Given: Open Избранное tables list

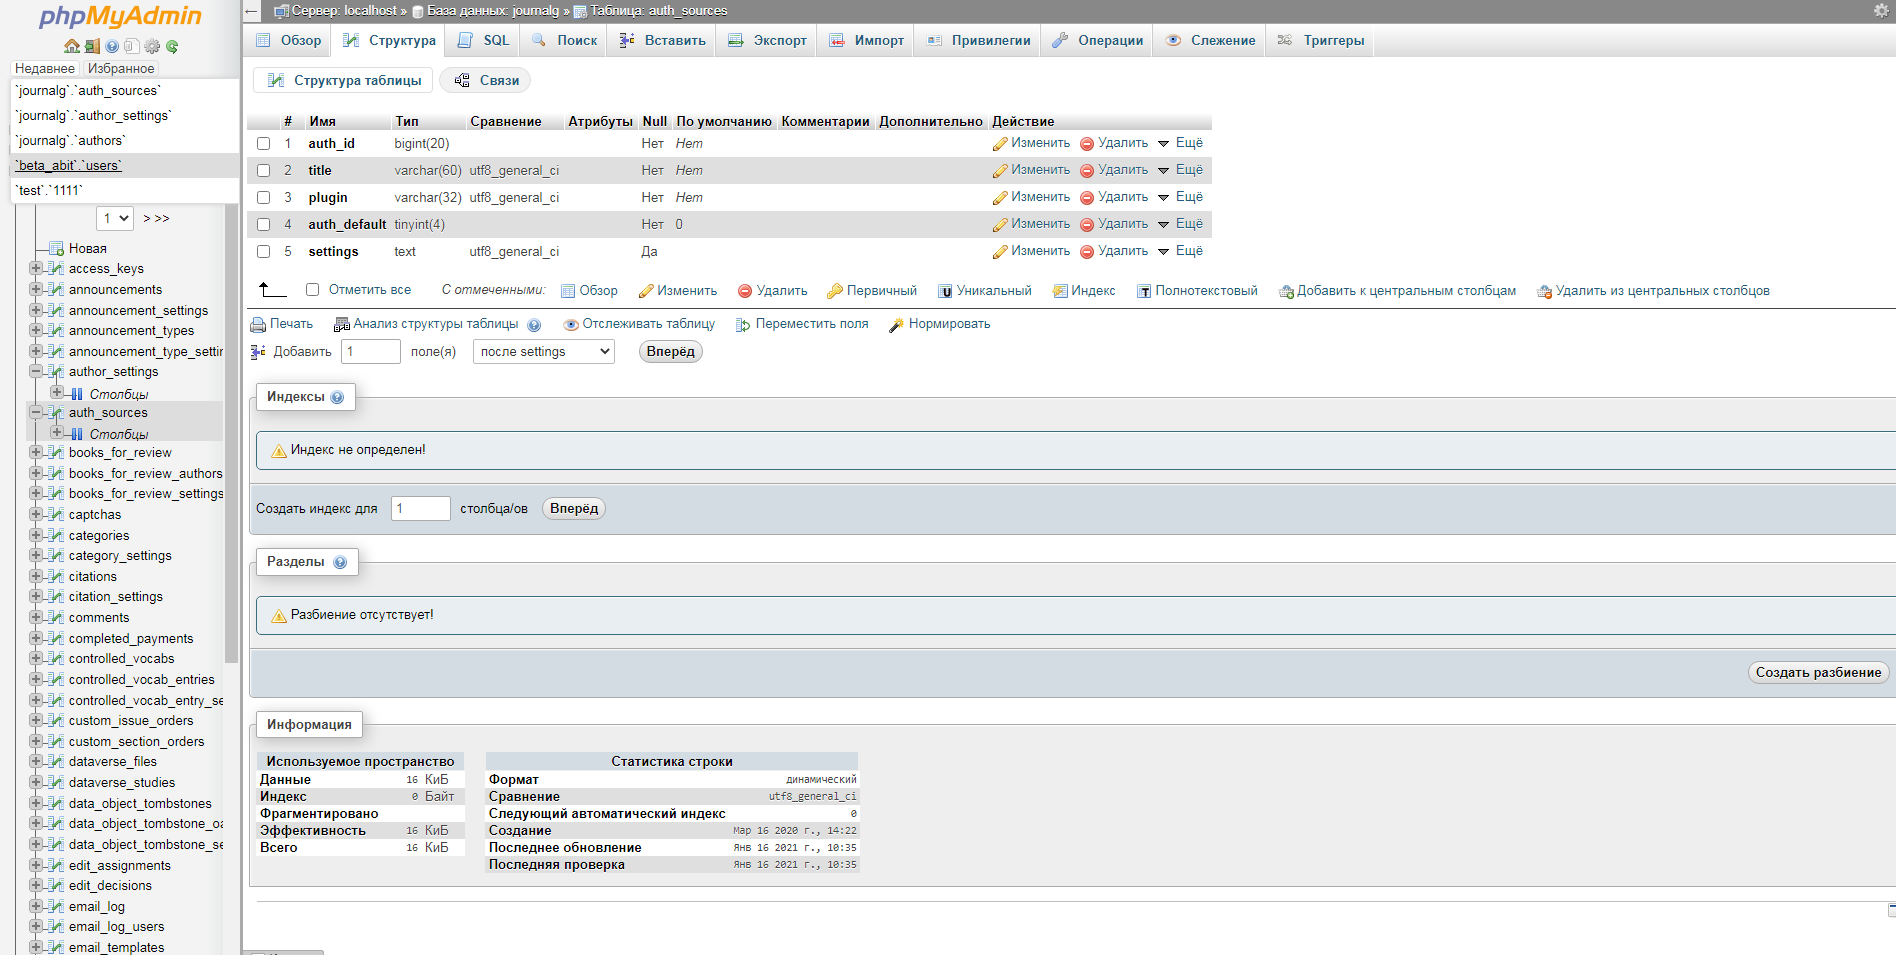Looking at the screenshot, I should 121,68.
